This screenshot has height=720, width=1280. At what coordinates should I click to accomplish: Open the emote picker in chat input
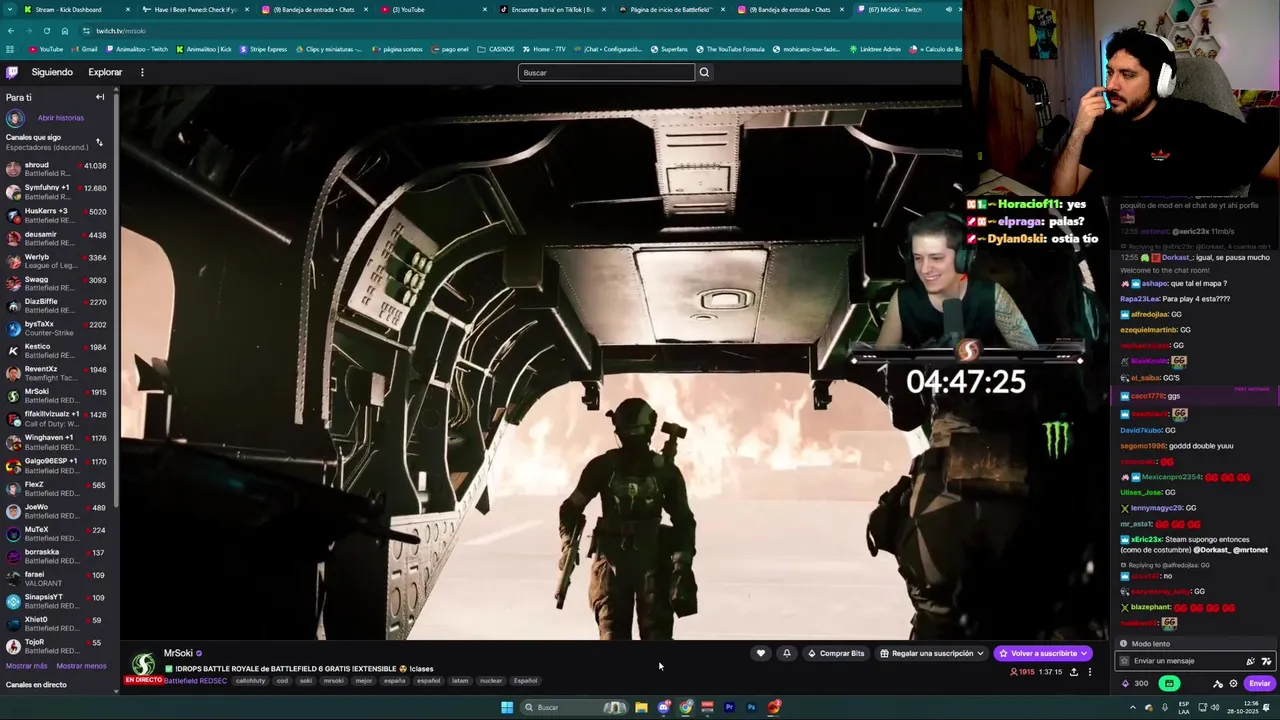pyautogui.click(x=1250, y=661)
